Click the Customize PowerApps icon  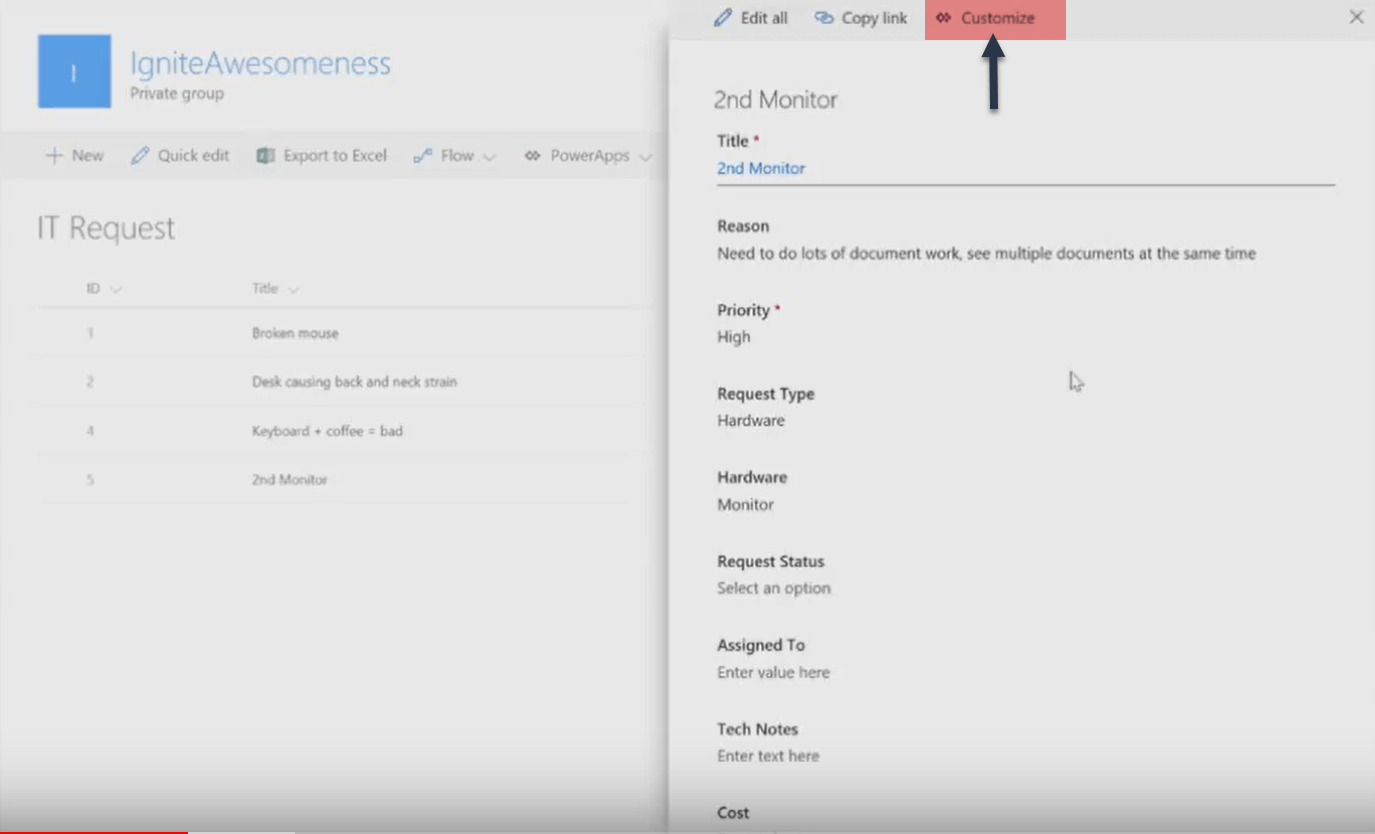[943, 18]
